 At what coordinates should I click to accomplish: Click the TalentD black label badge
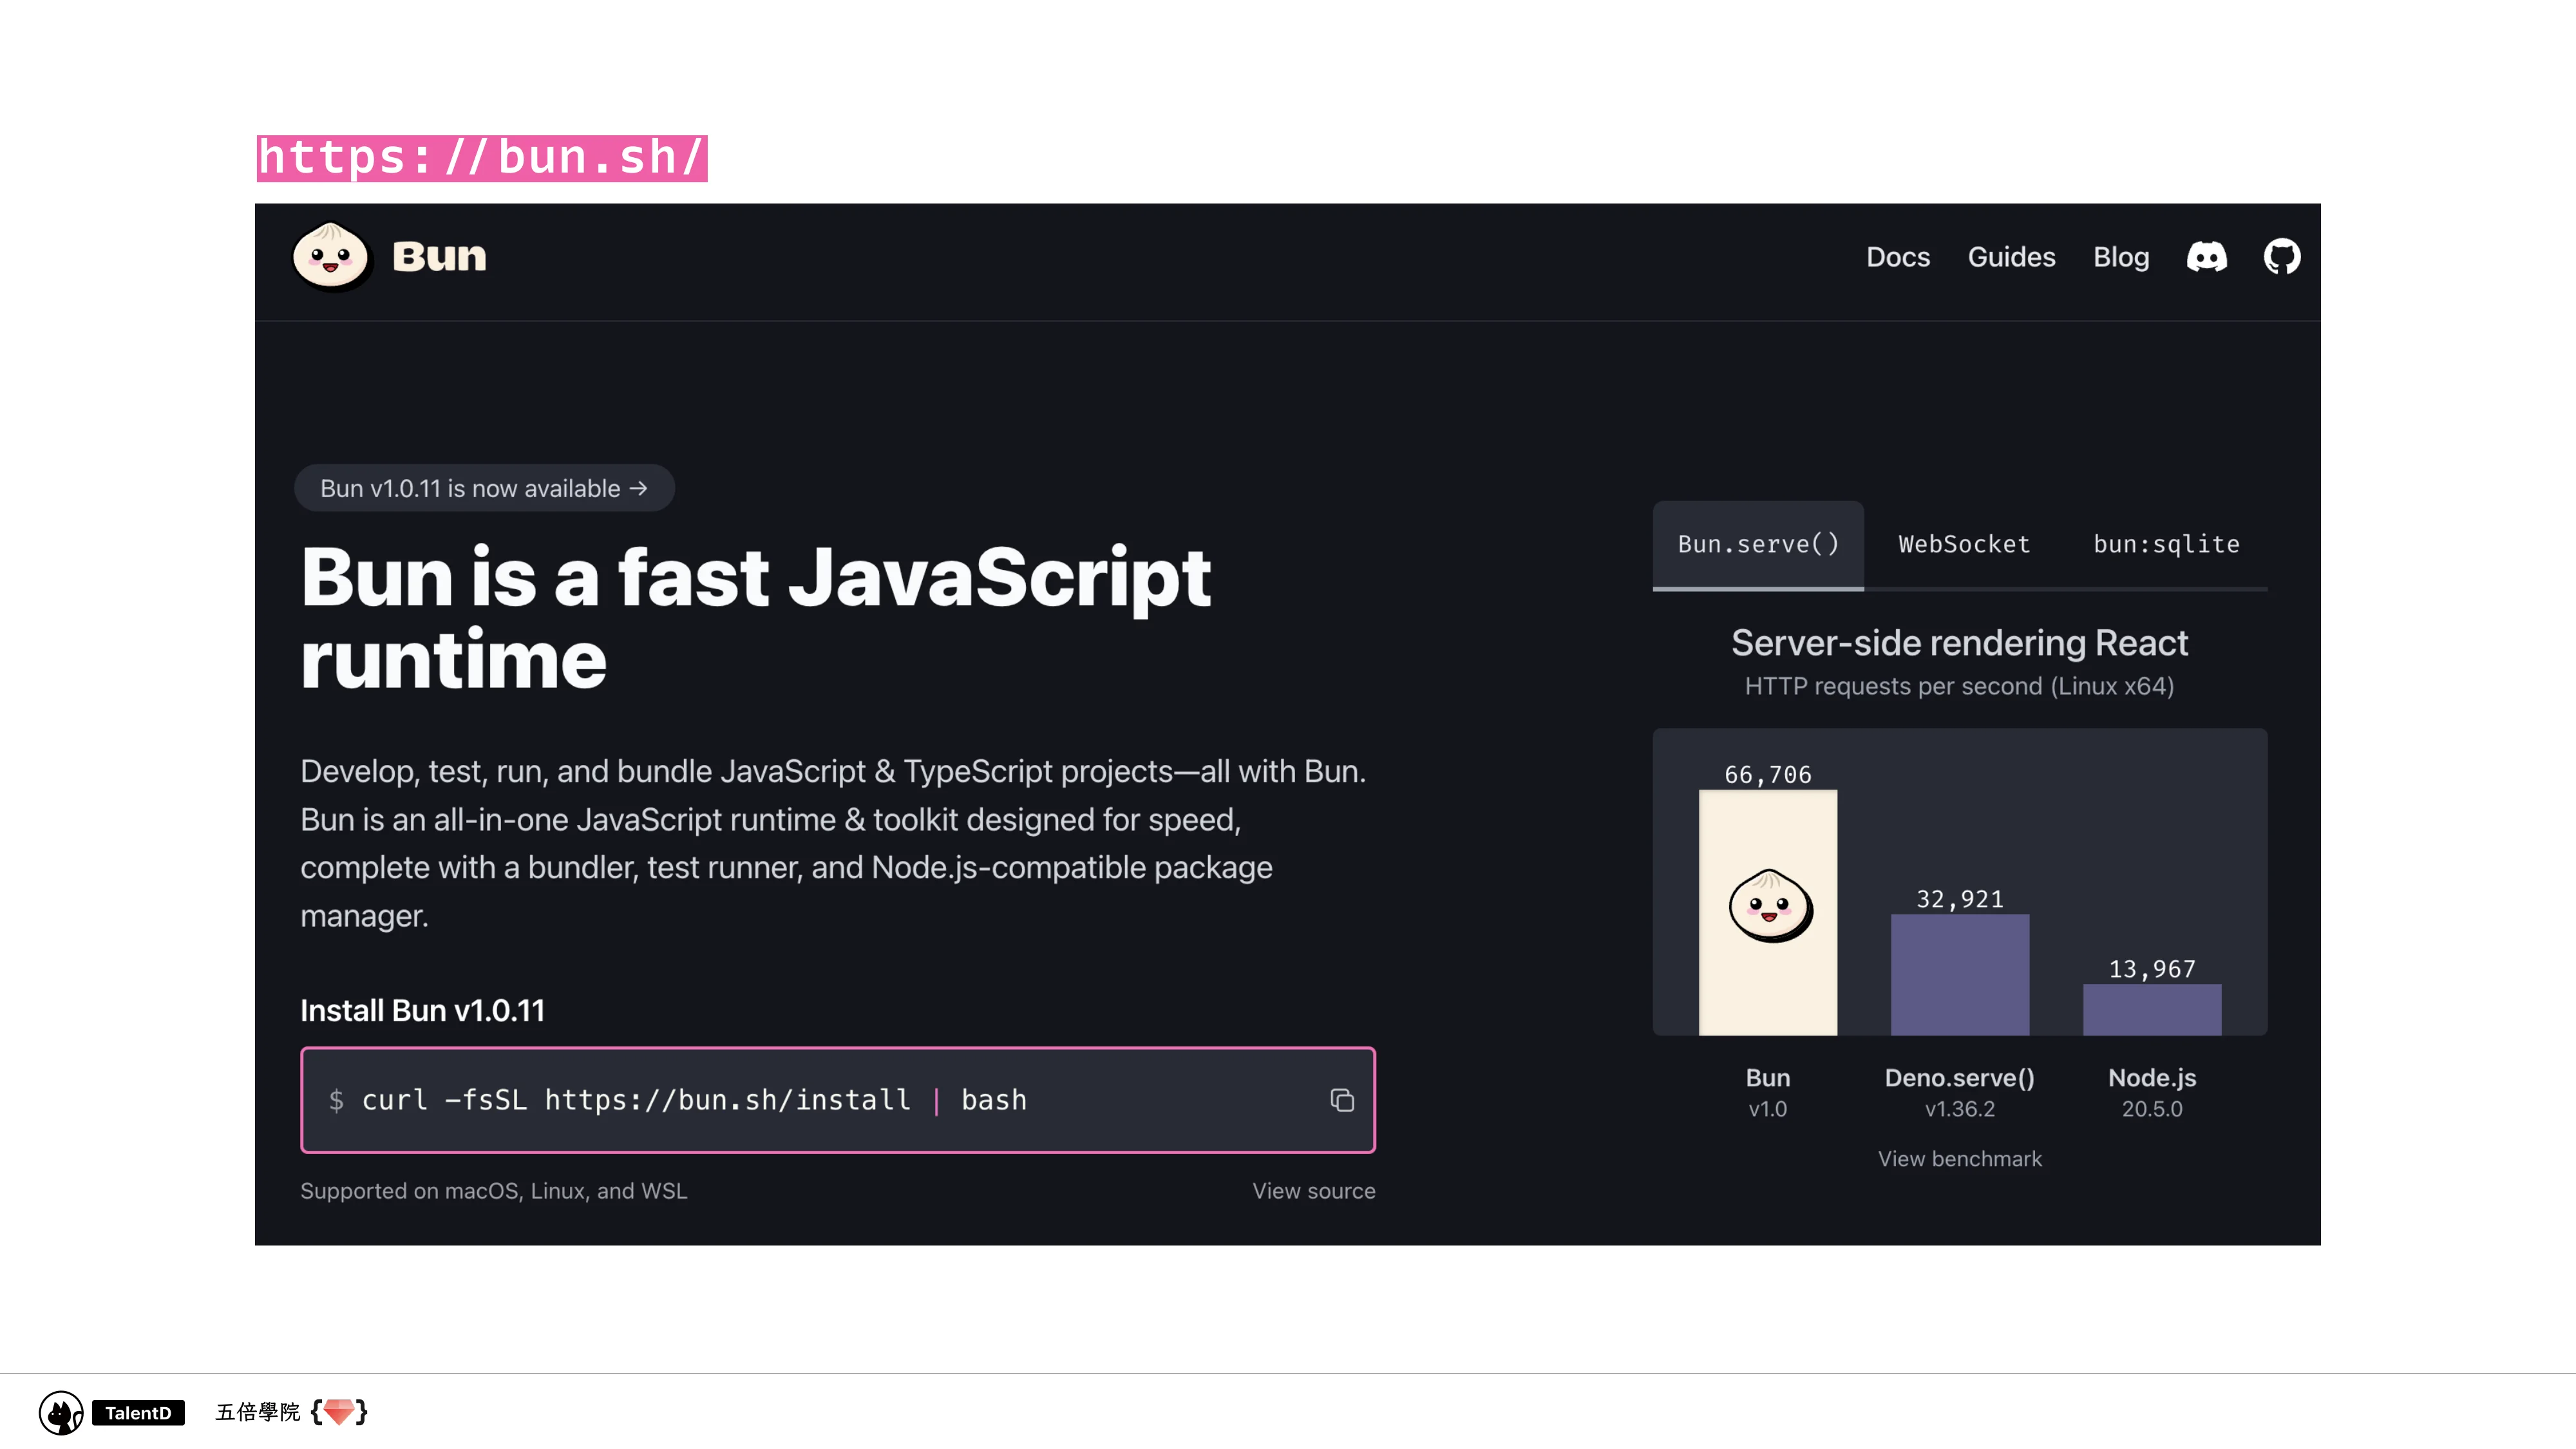click(138, 1412)
